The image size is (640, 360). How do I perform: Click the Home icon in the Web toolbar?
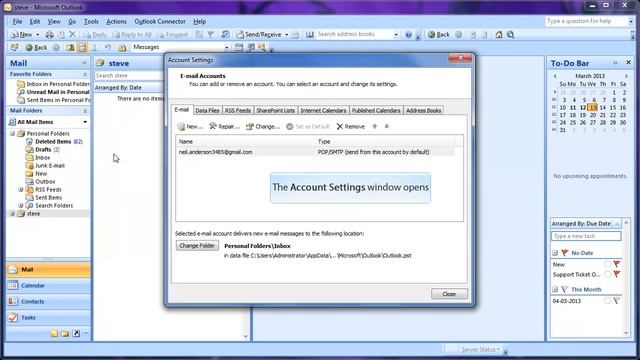[499, 35]
